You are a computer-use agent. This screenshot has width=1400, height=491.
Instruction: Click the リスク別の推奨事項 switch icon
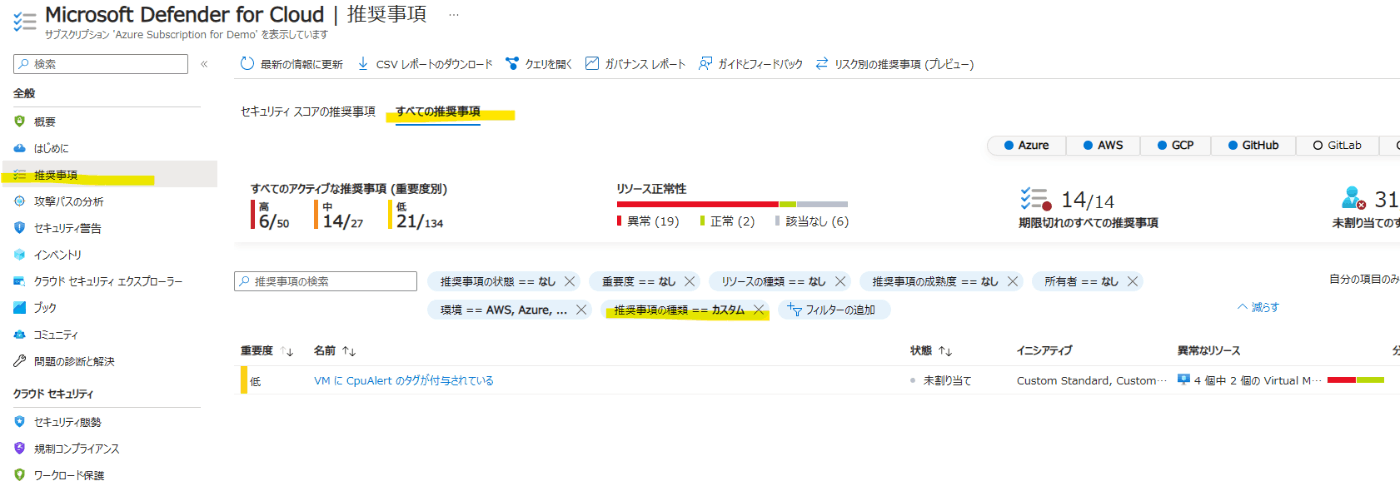point(822,64)
